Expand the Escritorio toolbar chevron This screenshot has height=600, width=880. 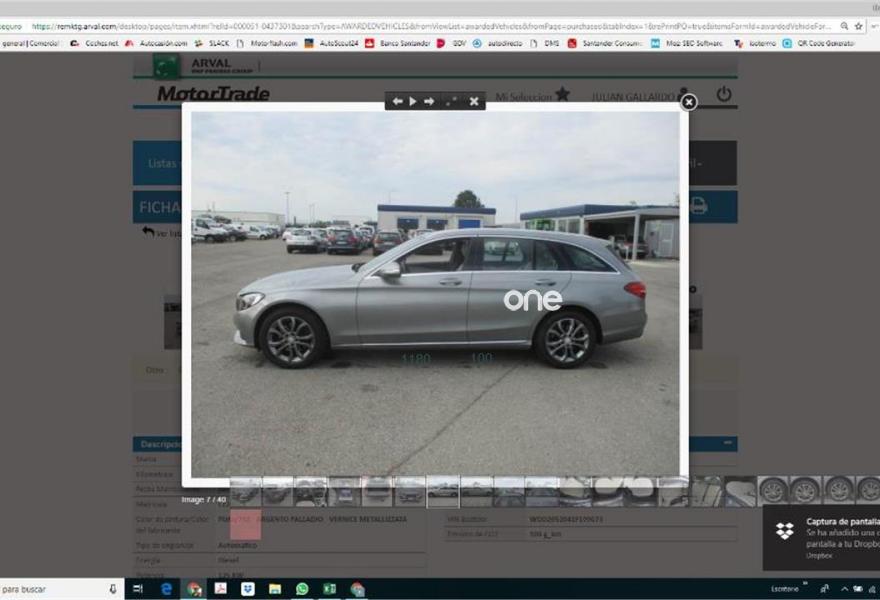805,587
